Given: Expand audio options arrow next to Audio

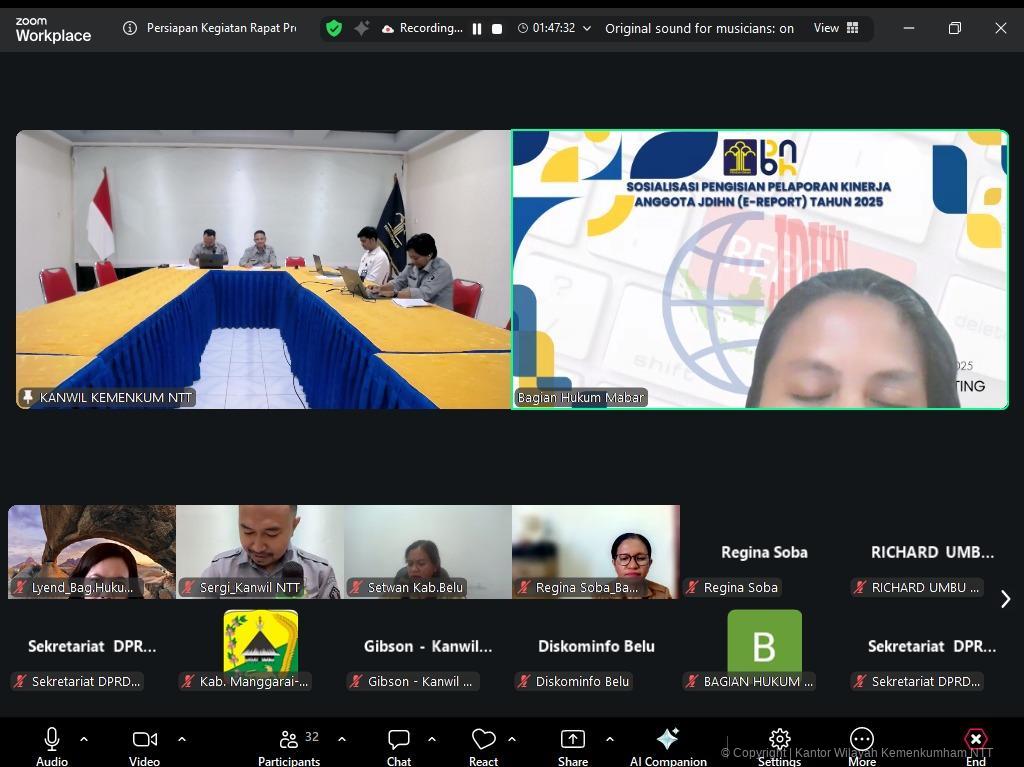Looking at the screenshot, I should (84, 739).
